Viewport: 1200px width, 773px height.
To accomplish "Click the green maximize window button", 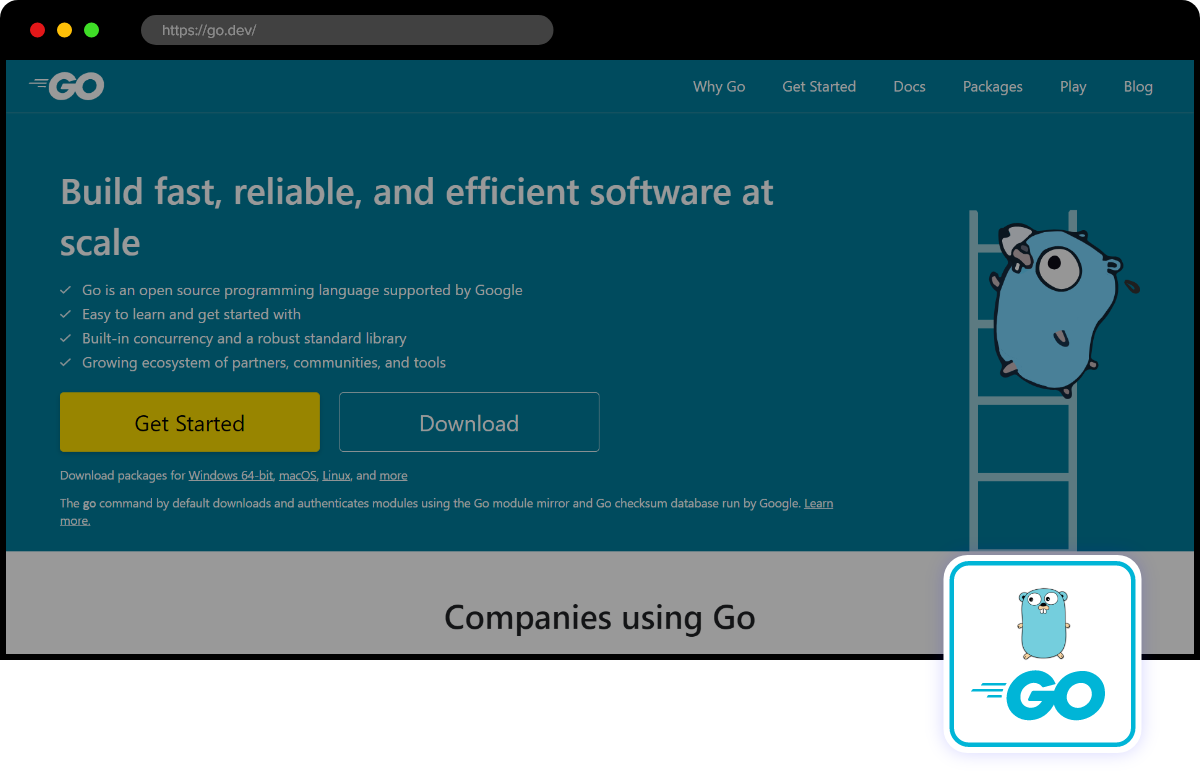I will 92,30.
